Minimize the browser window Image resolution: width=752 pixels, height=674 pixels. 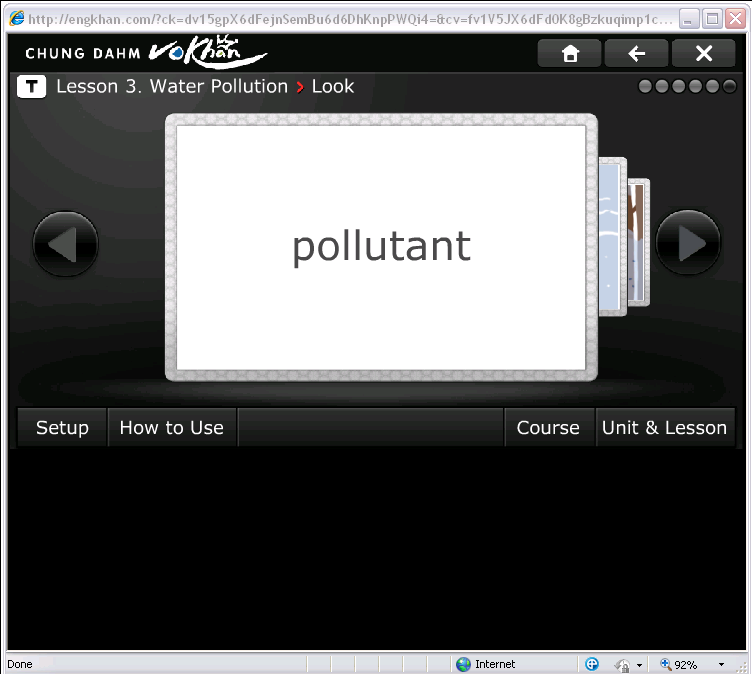tap(689, 19)
